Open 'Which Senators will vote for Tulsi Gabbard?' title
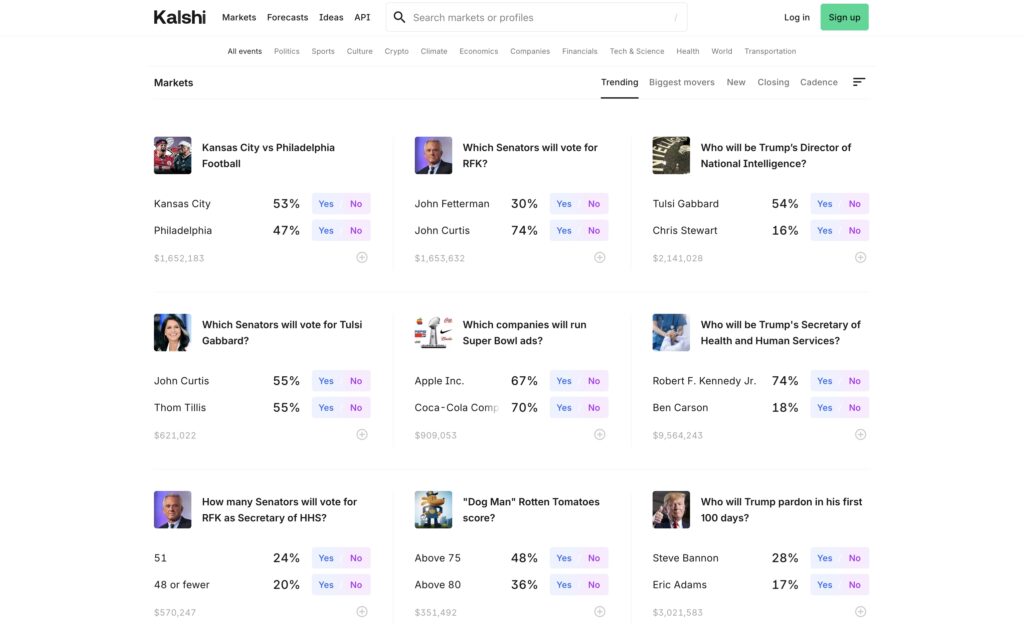1024x631 pixels. tap(281, 332)
